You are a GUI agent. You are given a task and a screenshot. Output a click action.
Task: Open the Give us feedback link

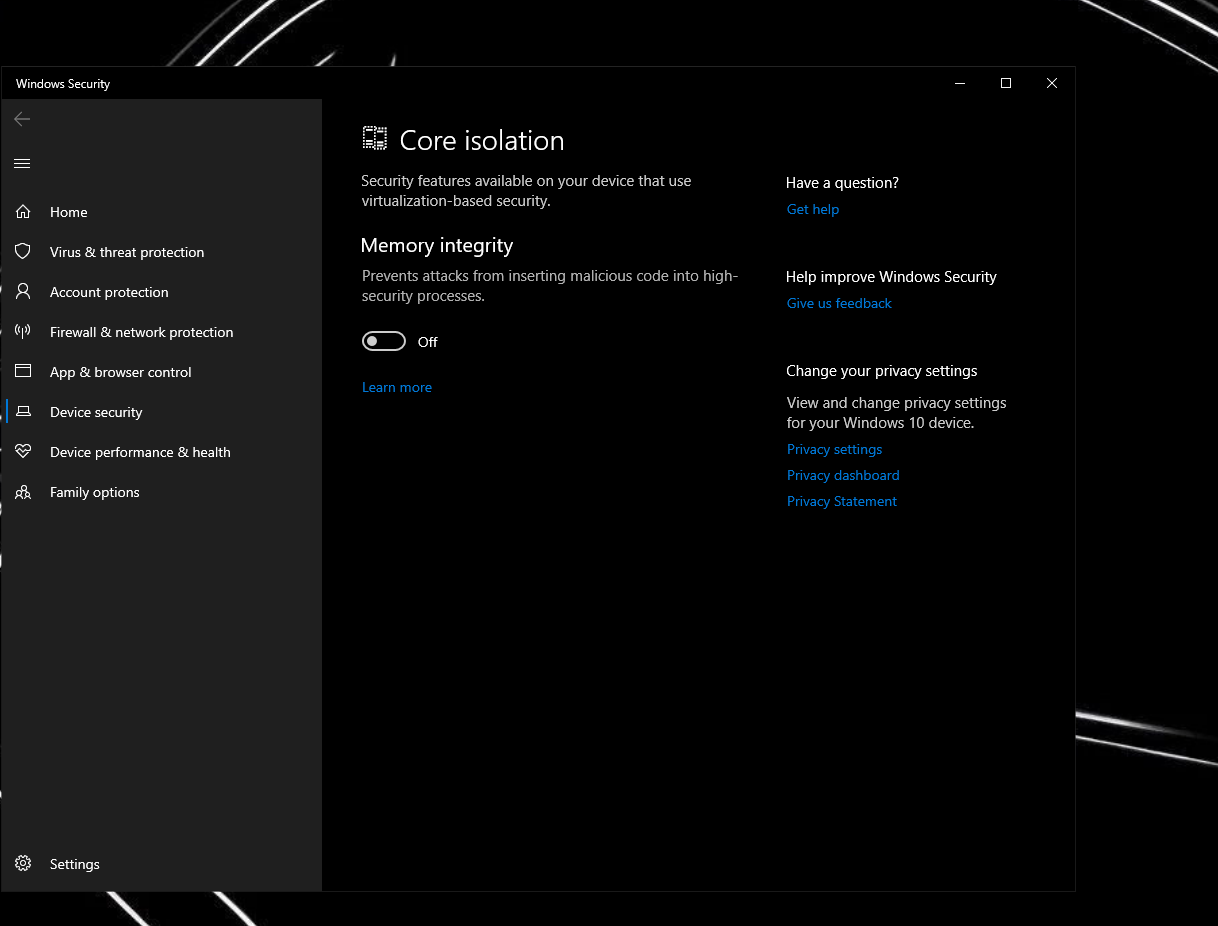(839, 303)
